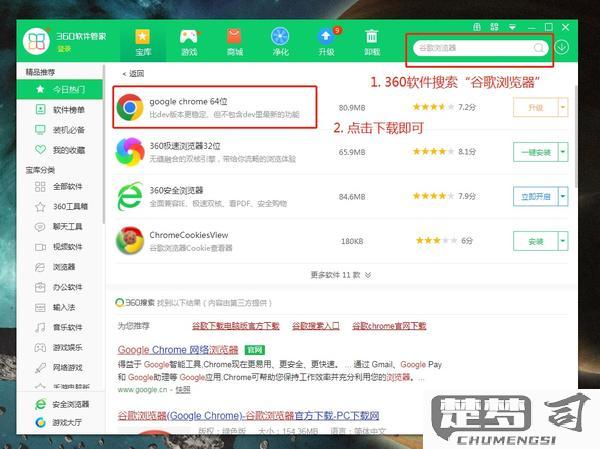Viewport: 600px width, 449px height.
Task: Expand the dropdown beside the chrome 升级 button
Action: 563,108
